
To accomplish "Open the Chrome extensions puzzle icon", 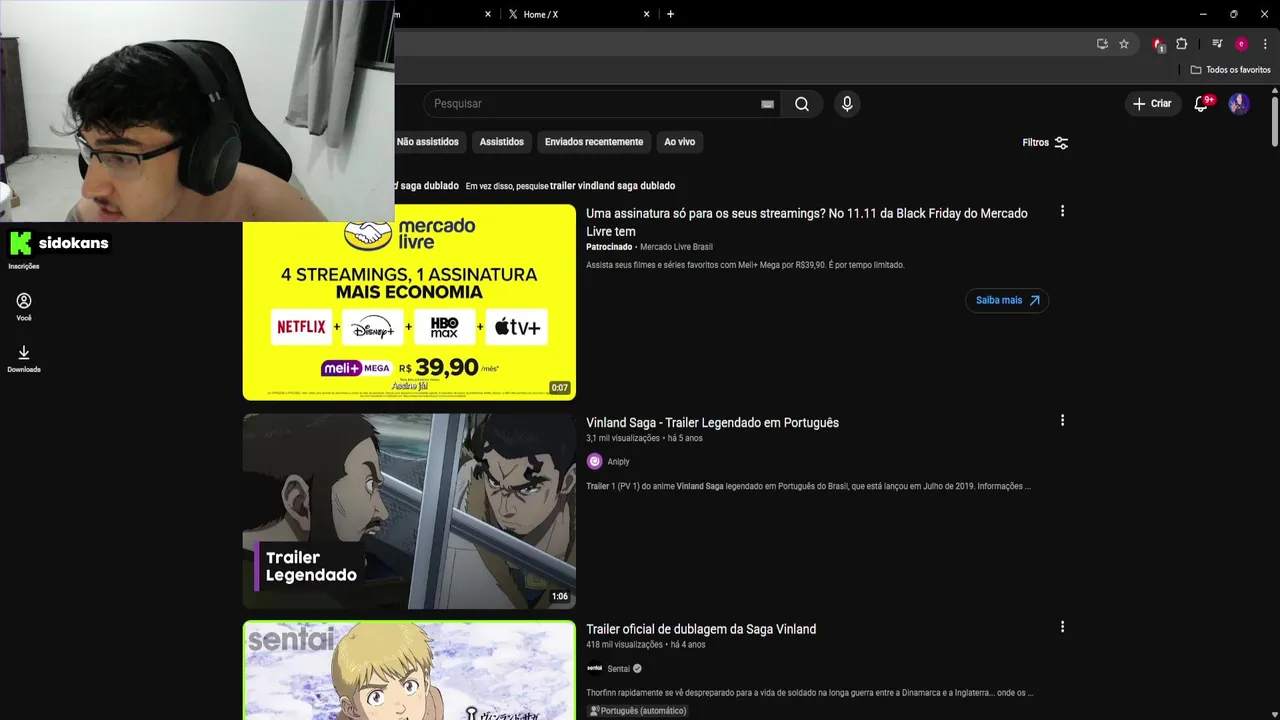I will pos(1181,44).
